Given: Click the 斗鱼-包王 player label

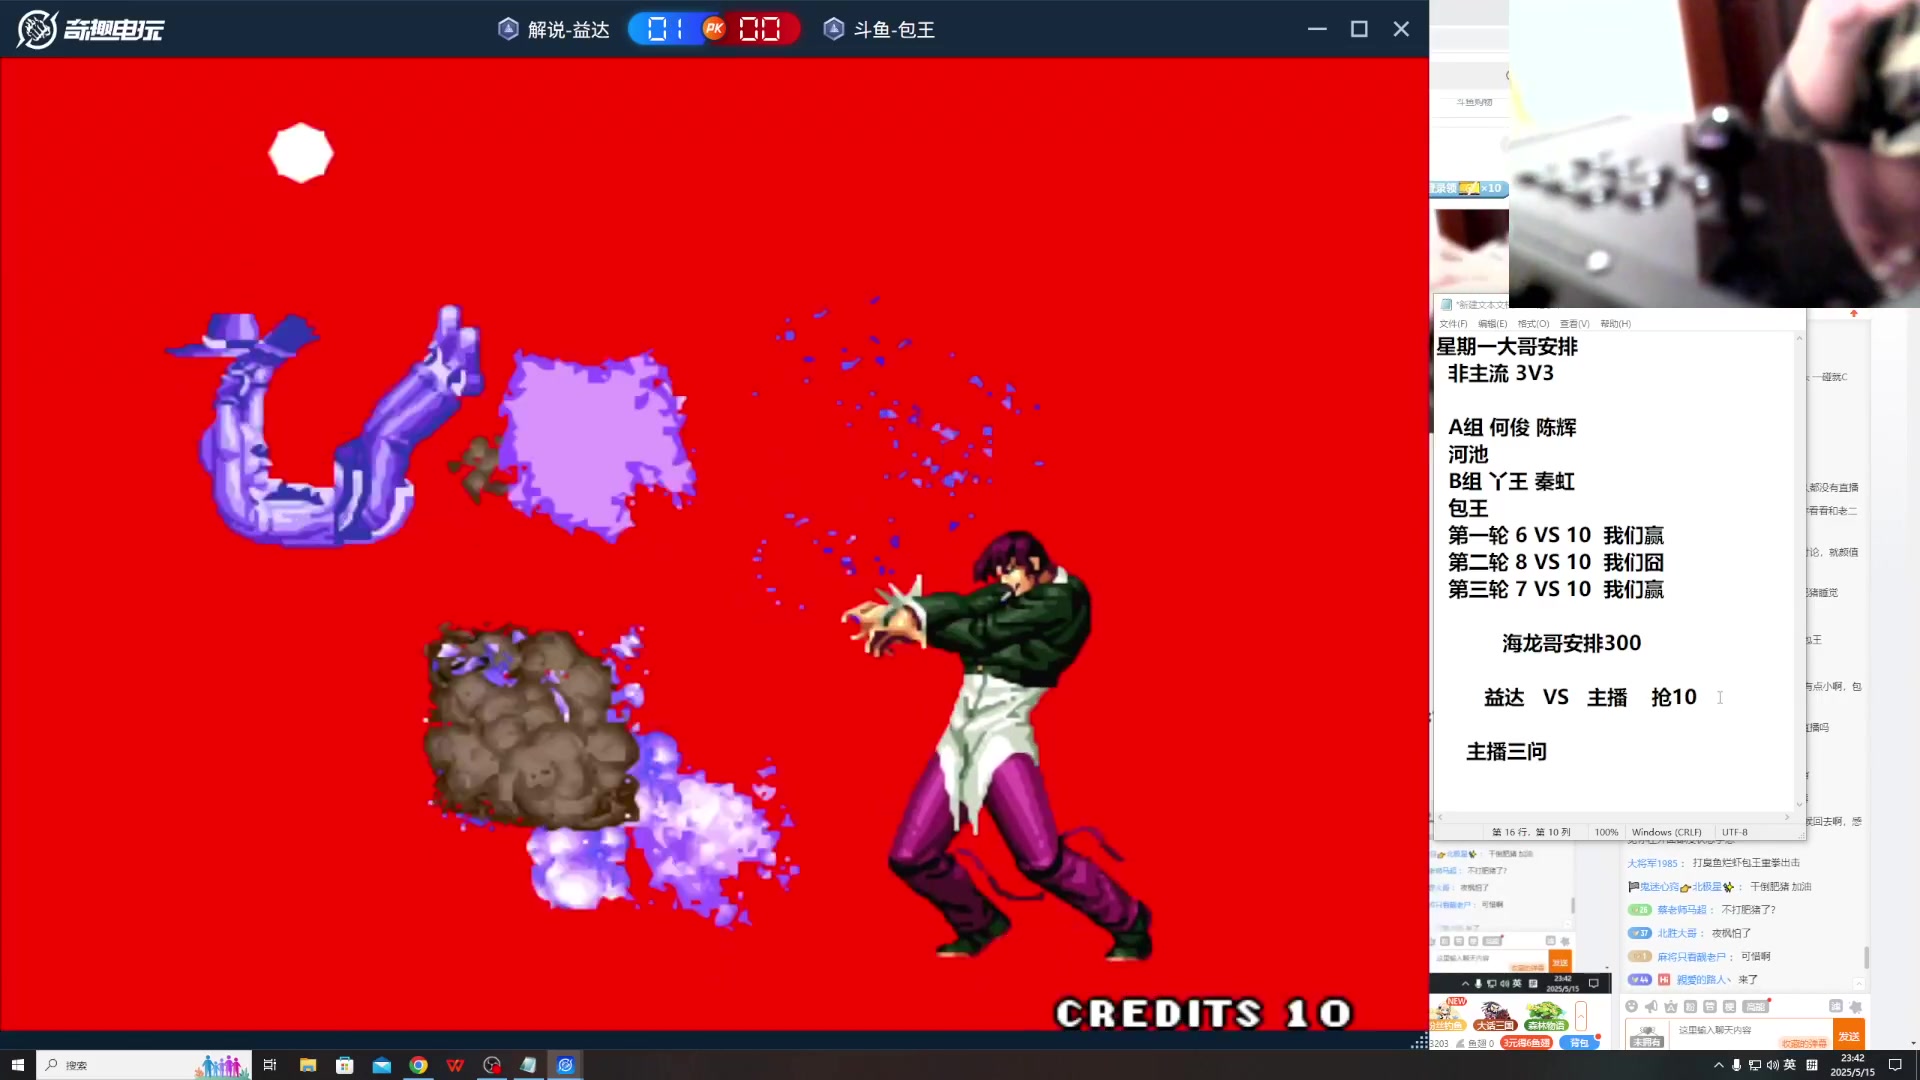Looking at the screenshot, I should point(880,30).
